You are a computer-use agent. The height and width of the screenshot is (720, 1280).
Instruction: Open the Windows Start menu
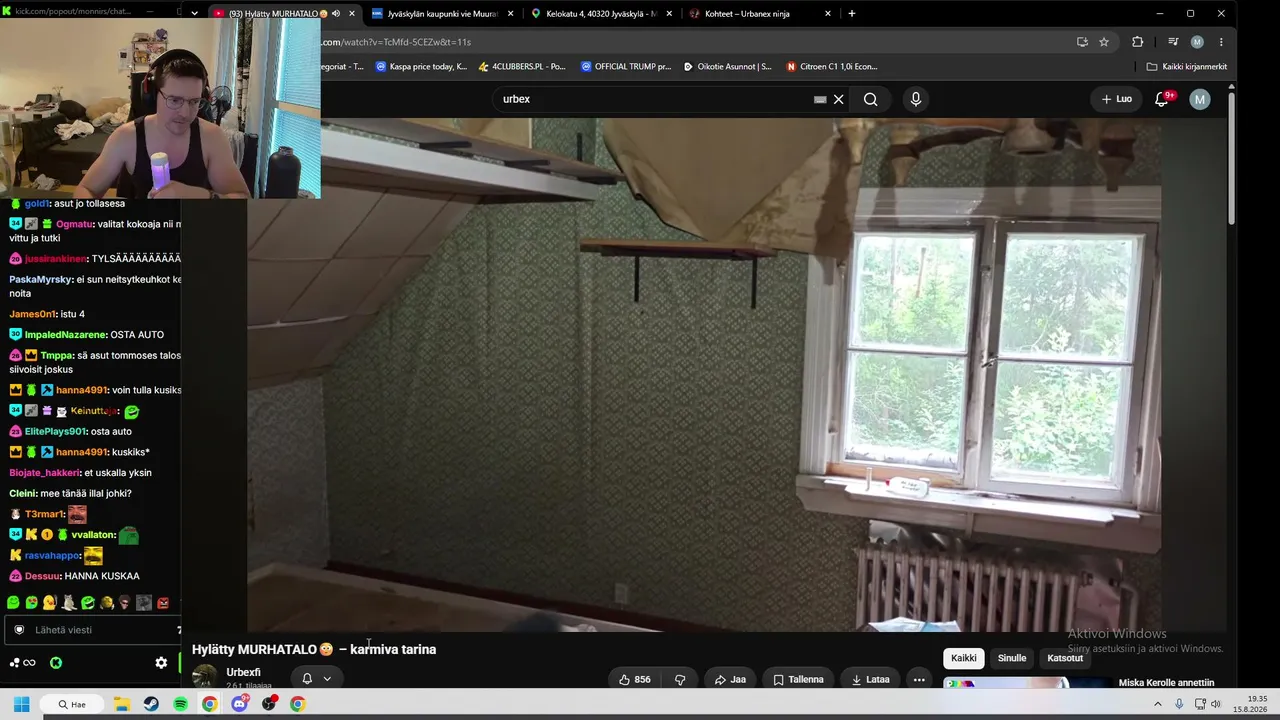(21, 704)
